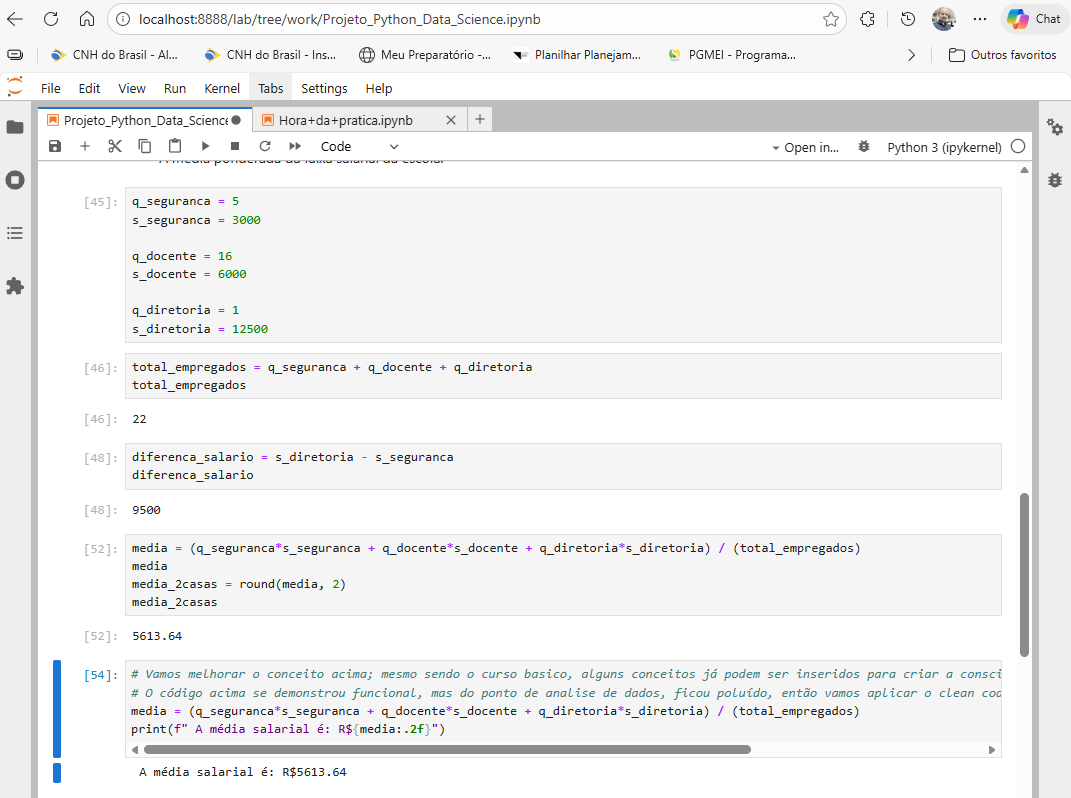
Task: Open the Extension Manager puzzle icon
Action: click(15, 286)
